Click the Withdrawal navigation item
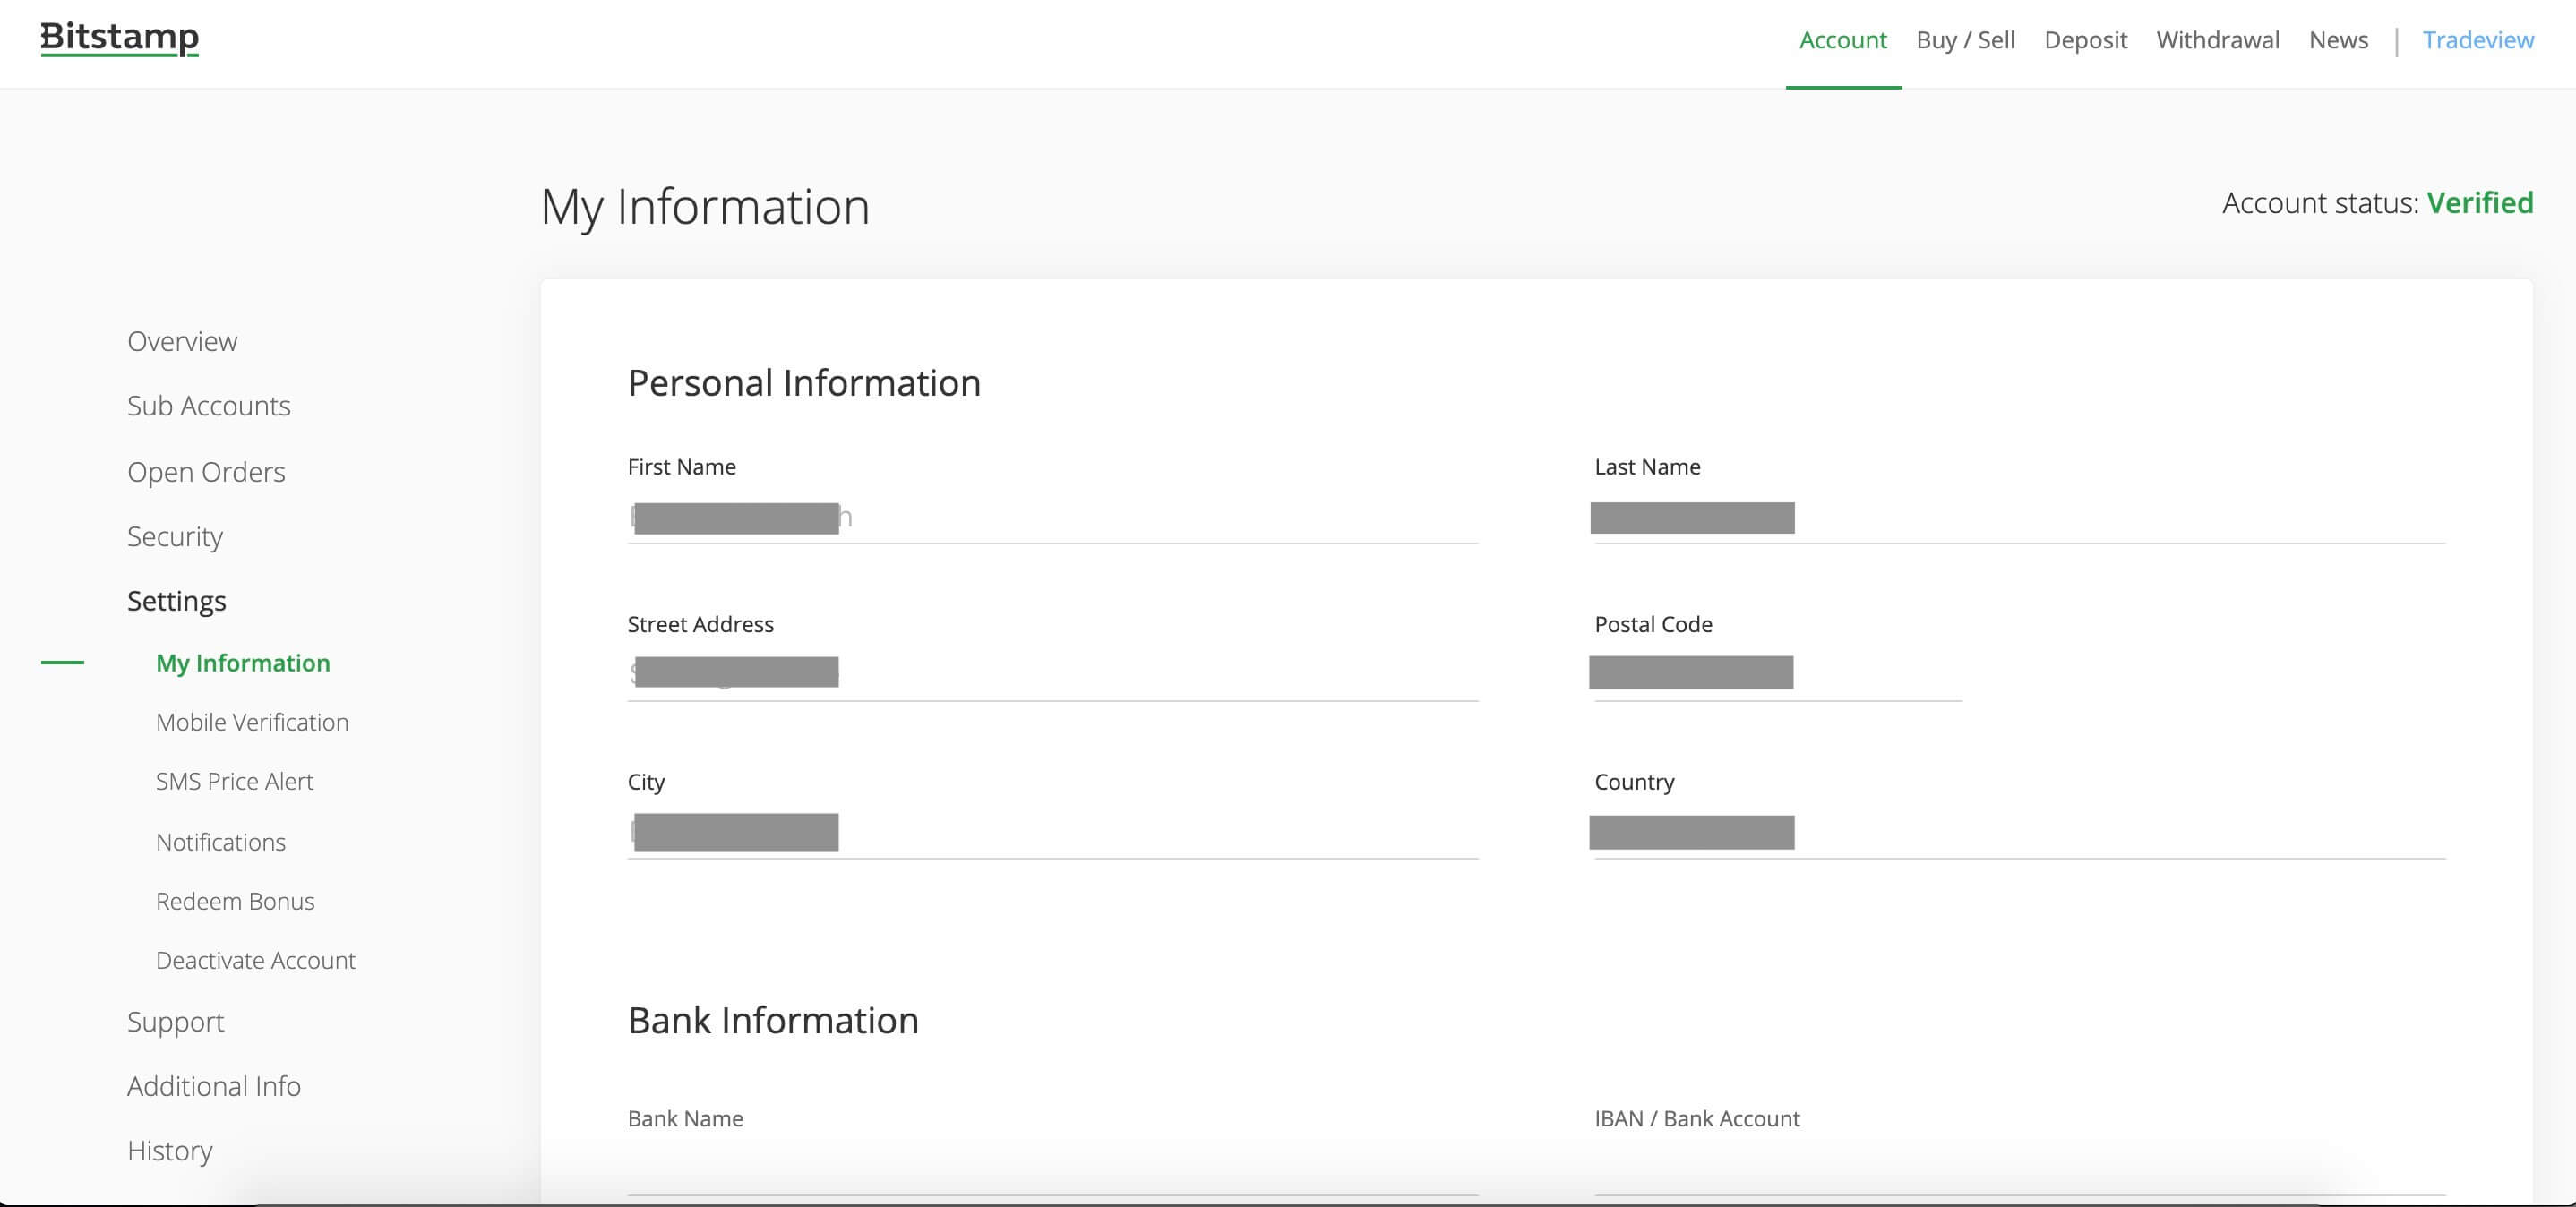 pyautogui.click(x=2218, y=41)
